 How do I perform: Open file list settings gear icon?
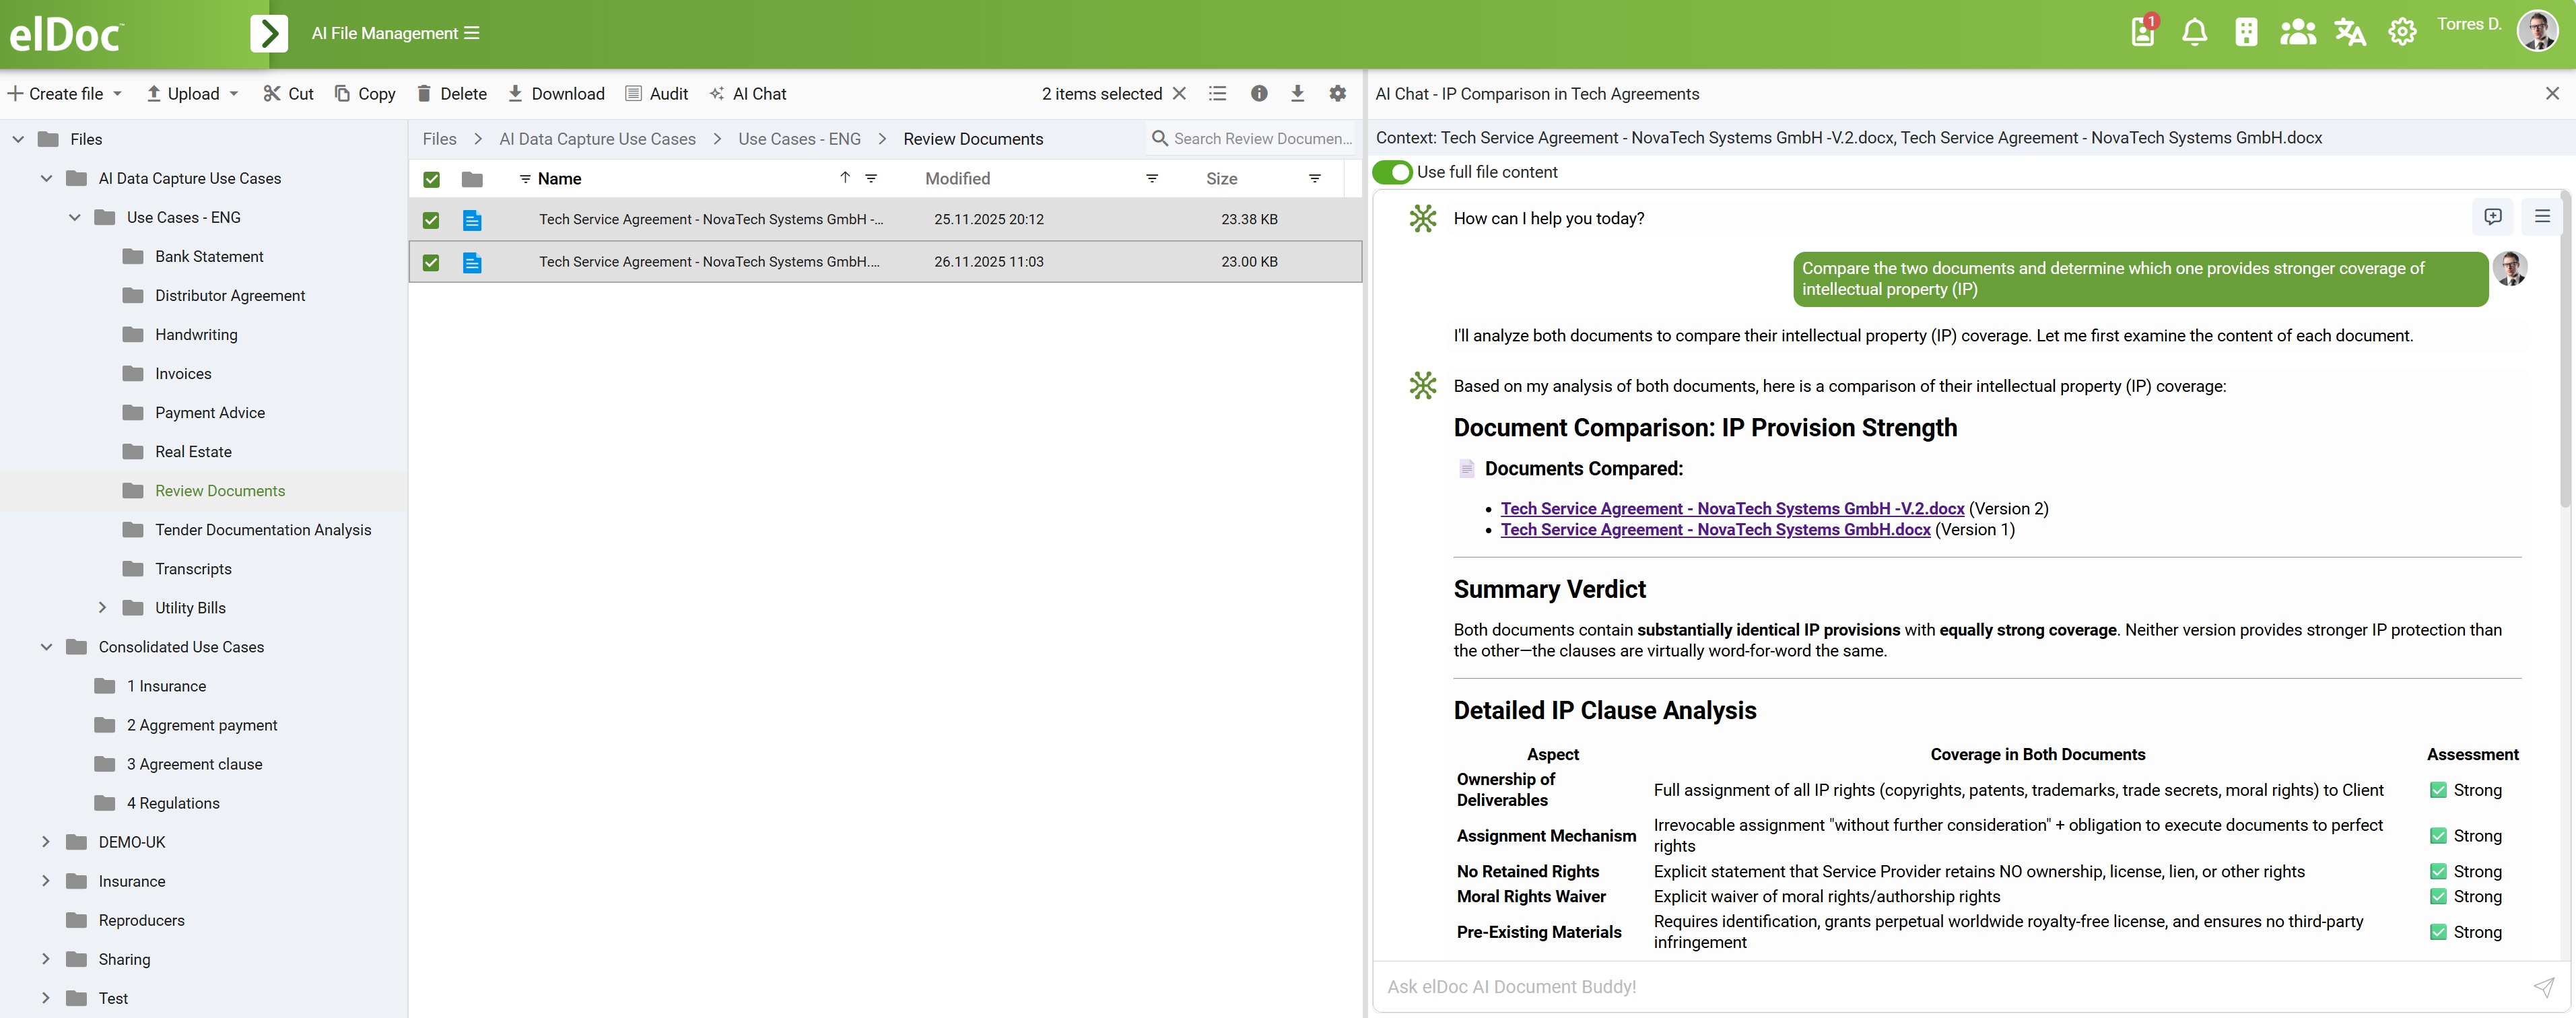click(1337, 94)
